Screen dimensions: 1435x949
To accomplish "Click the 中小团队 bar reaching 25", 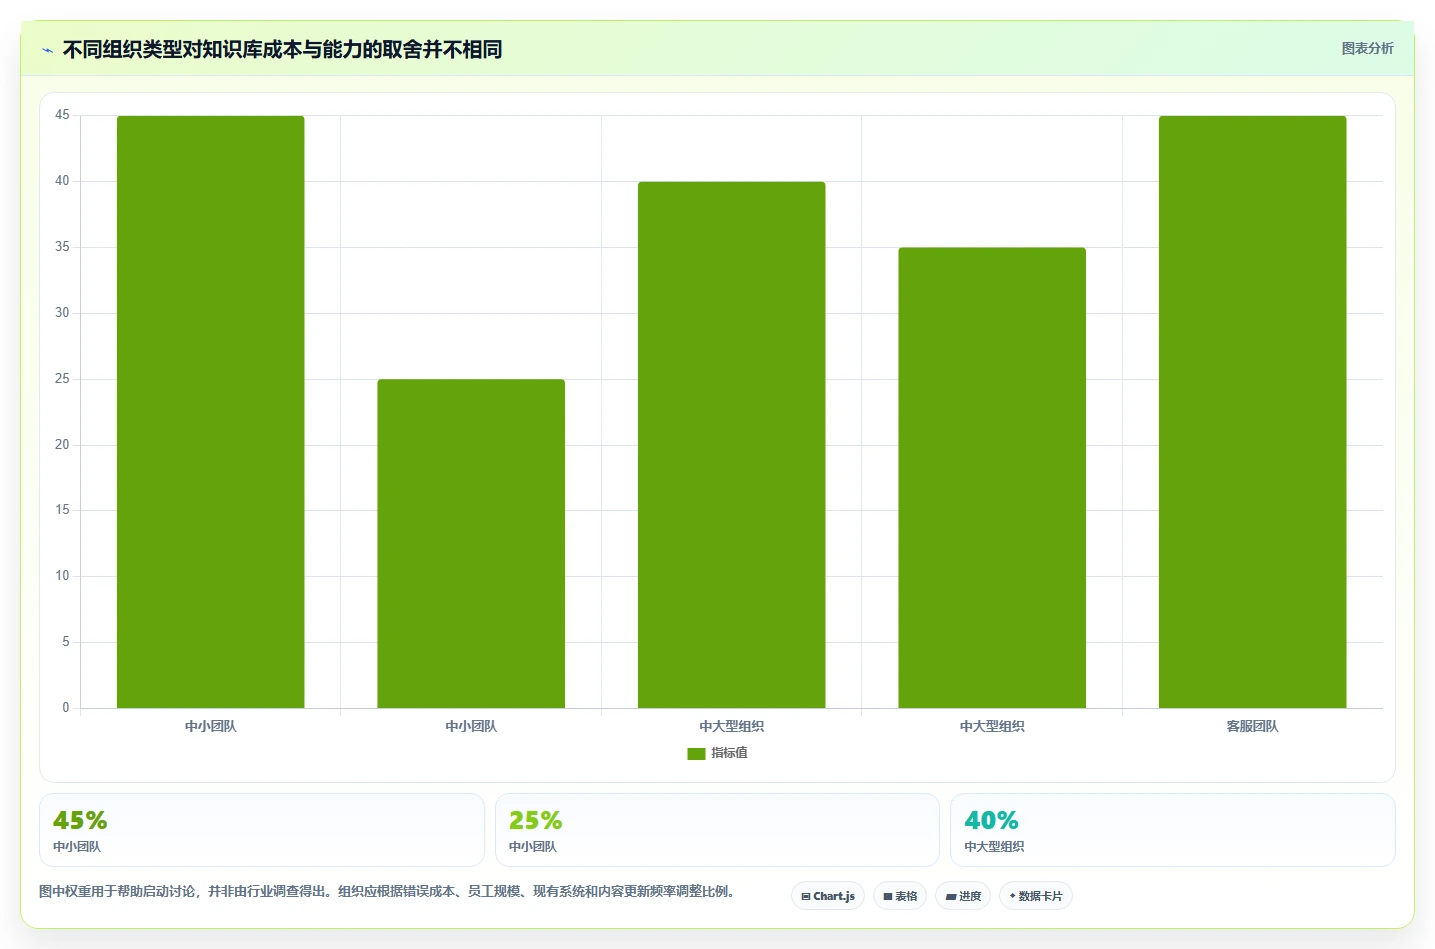I will click(x=471, y=544).
